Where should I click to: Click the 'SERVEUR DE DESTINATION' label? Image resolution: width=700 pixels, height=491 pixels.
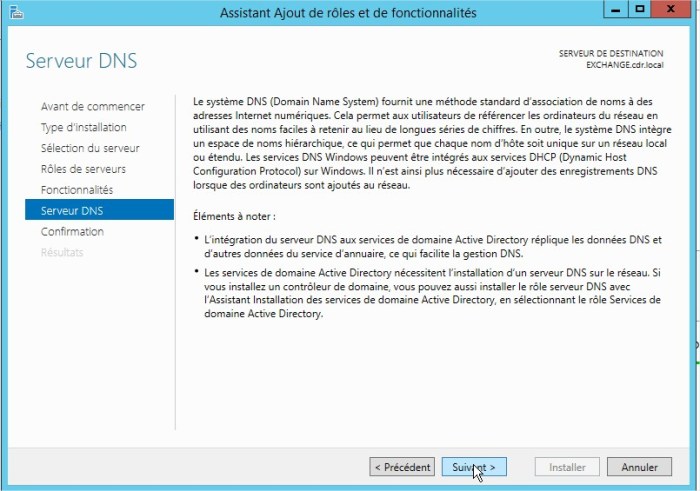tap(611, 54)
